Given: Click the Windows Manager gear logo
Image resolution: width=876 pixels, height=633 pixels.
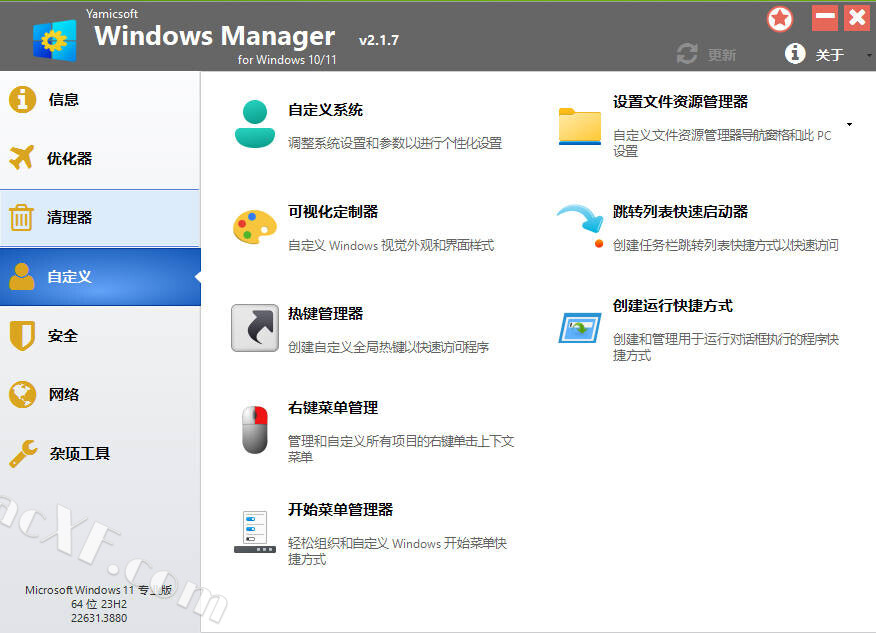Looking at the screenshot, I should pyautogui.click(x=54, y=40).
